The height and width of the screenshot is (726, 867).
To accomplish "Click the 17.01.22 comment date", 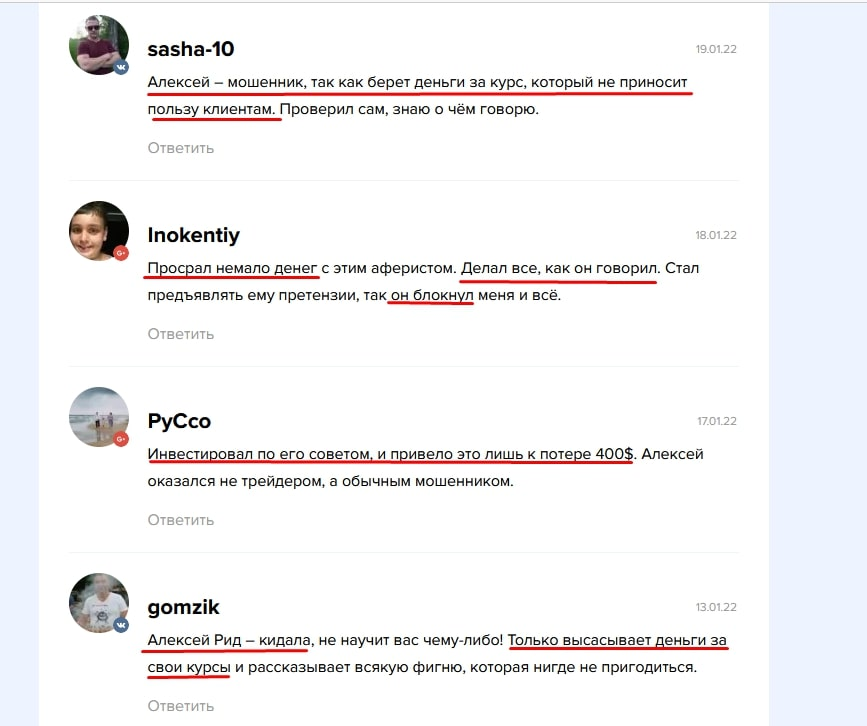I will [x=717, y=421].
